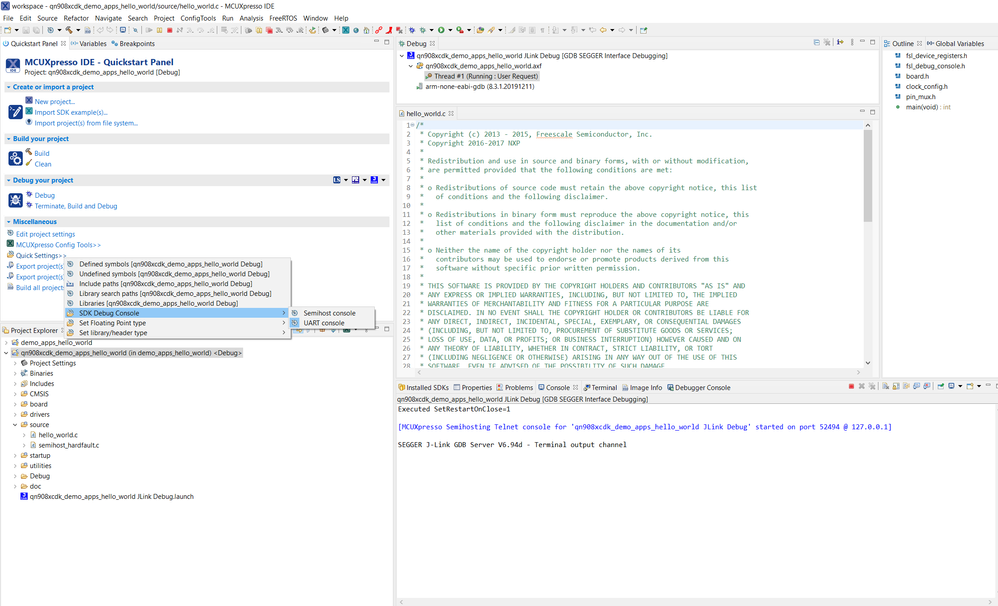Viewport: 998px width, 606px height.
Task: Collapse the Create or import a project section
Action: [9, 87]
